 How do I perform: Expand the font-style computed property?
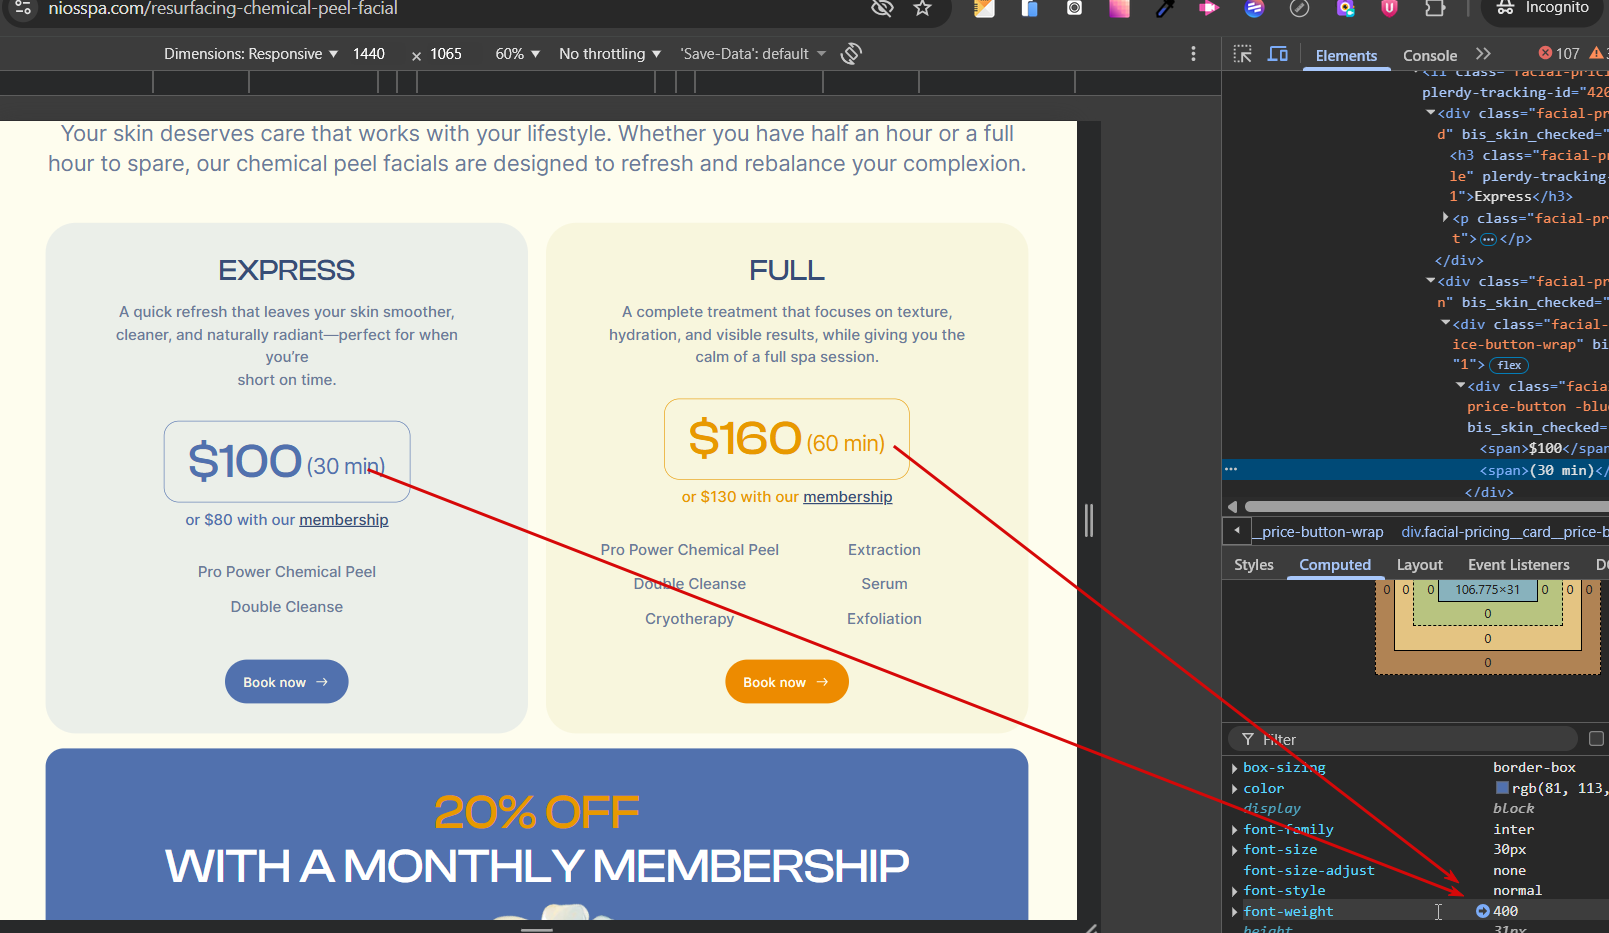(x=1235, y=891)
